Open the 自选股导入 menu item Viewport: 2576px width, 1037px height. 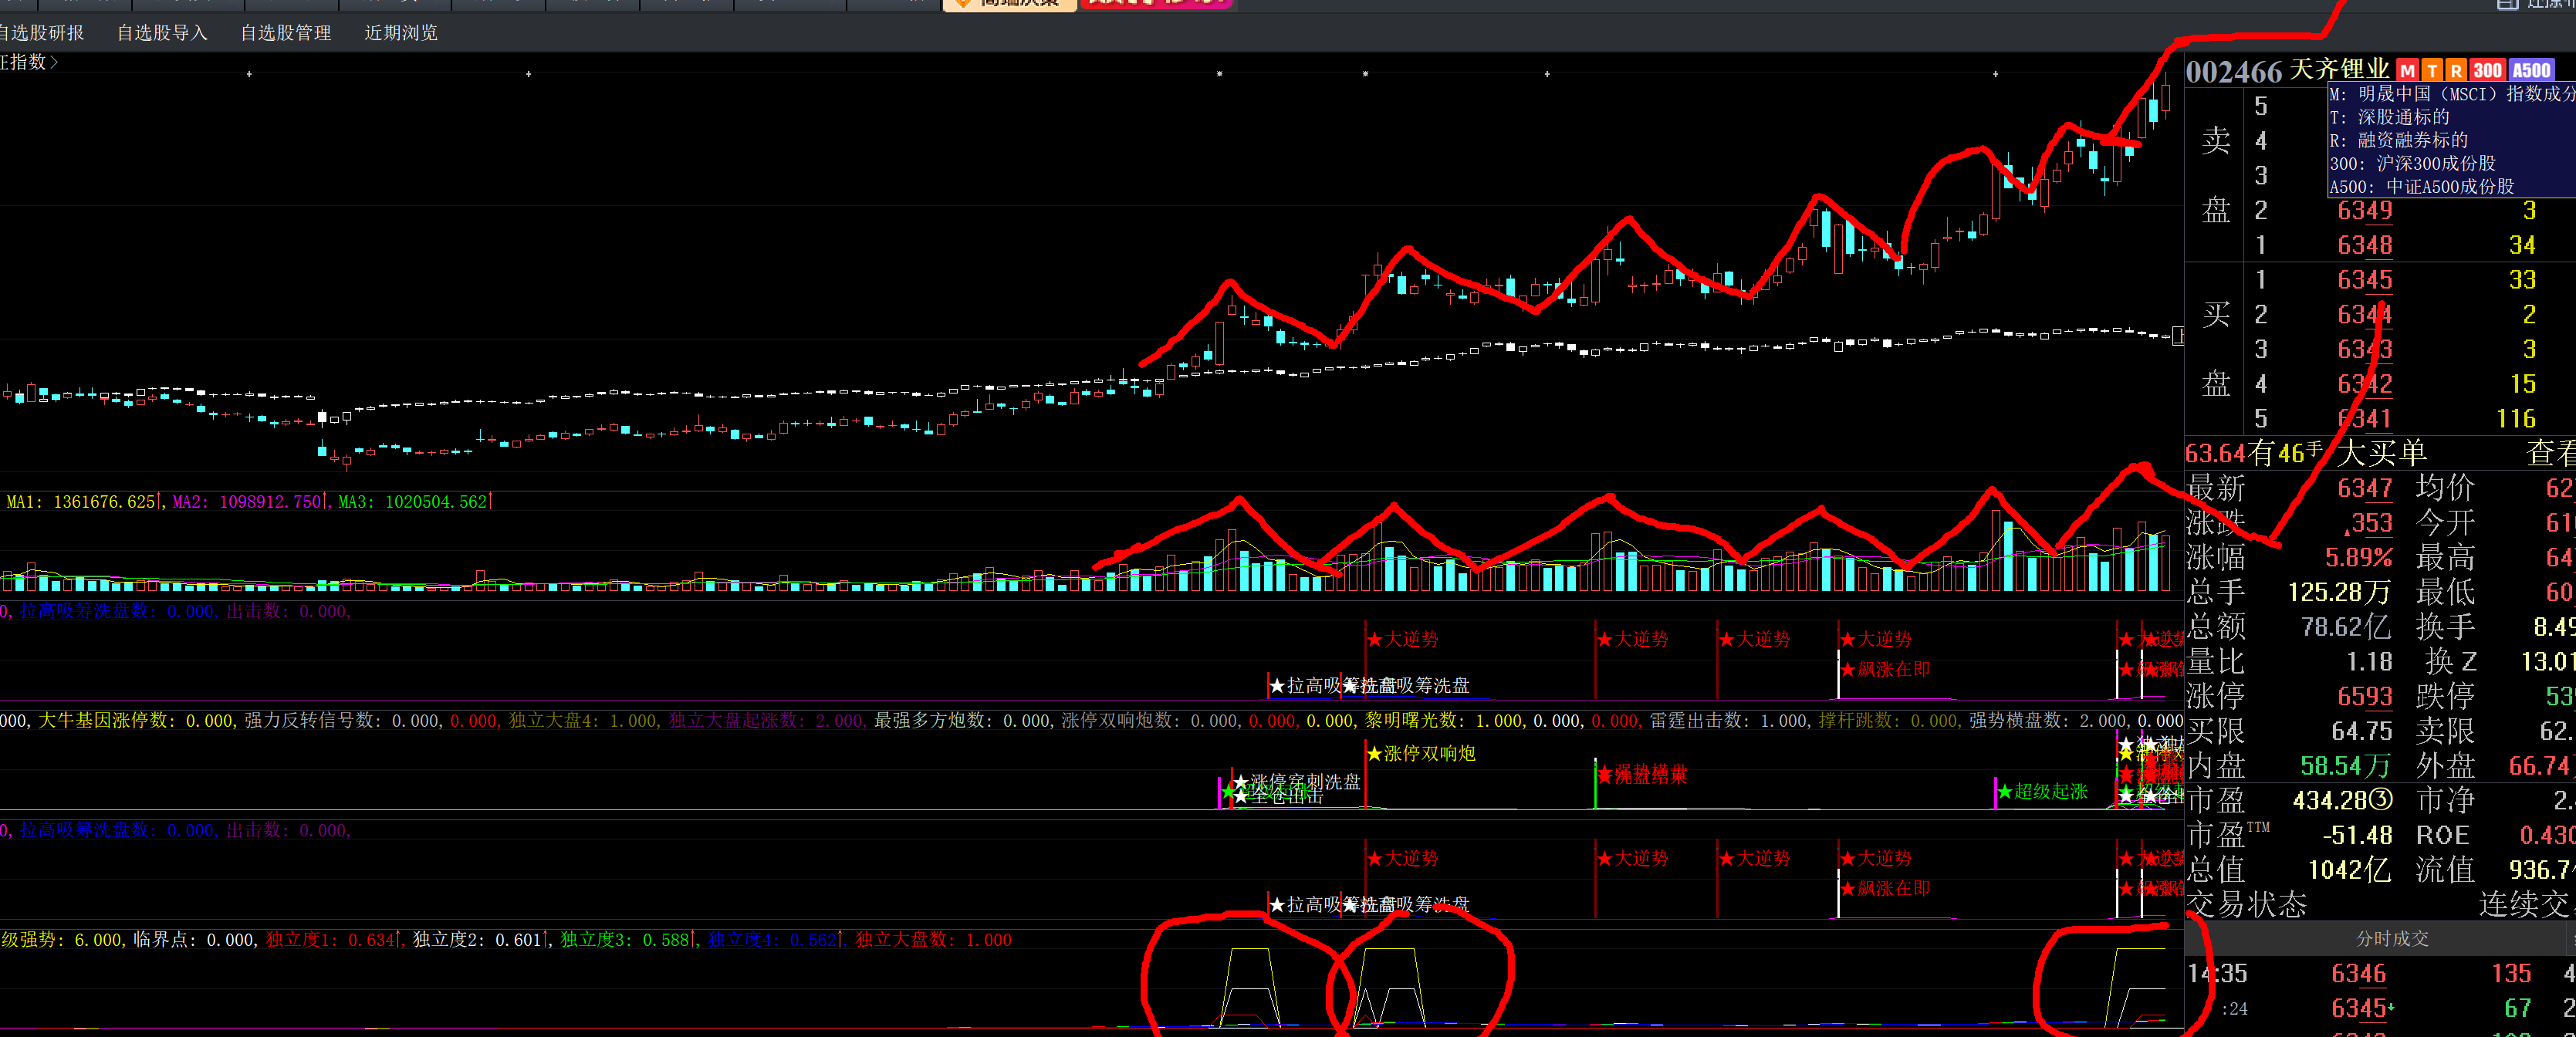click(x=162, y=33)
